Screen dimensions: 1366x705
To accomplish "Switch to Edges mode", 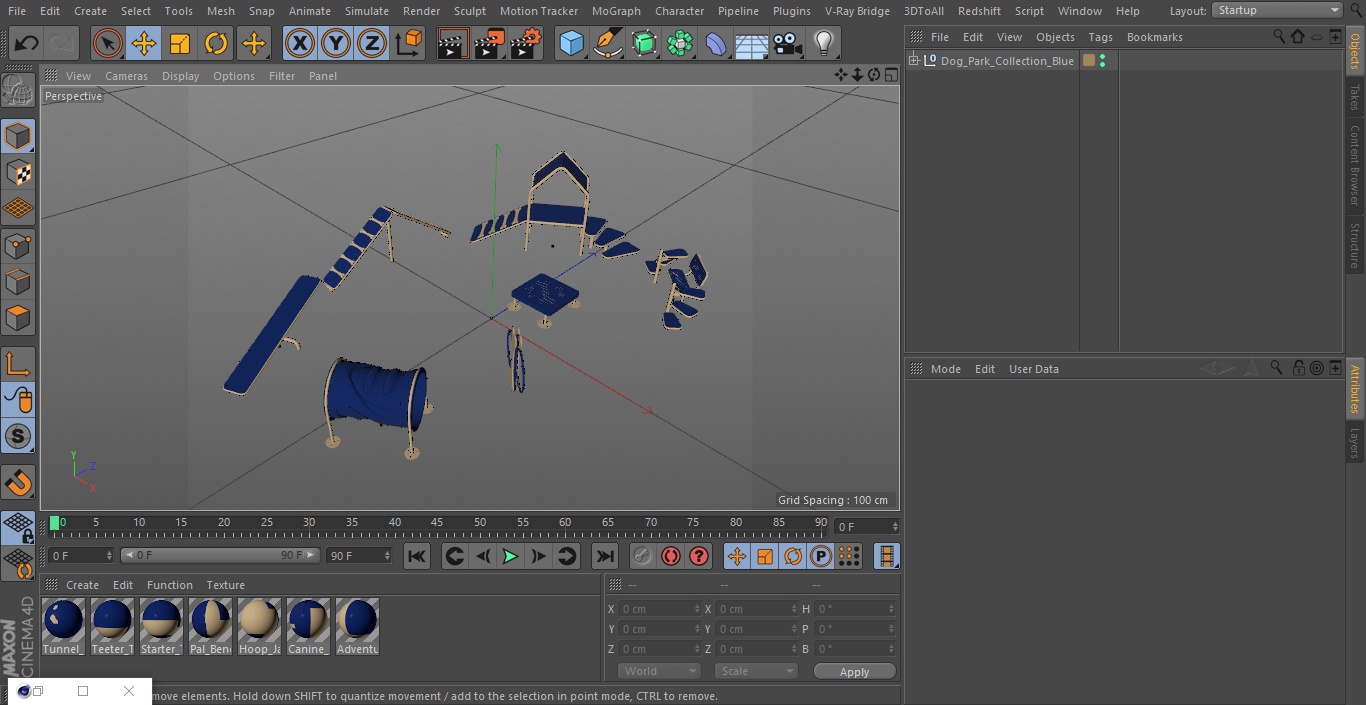I will click(x=18, y=282).
